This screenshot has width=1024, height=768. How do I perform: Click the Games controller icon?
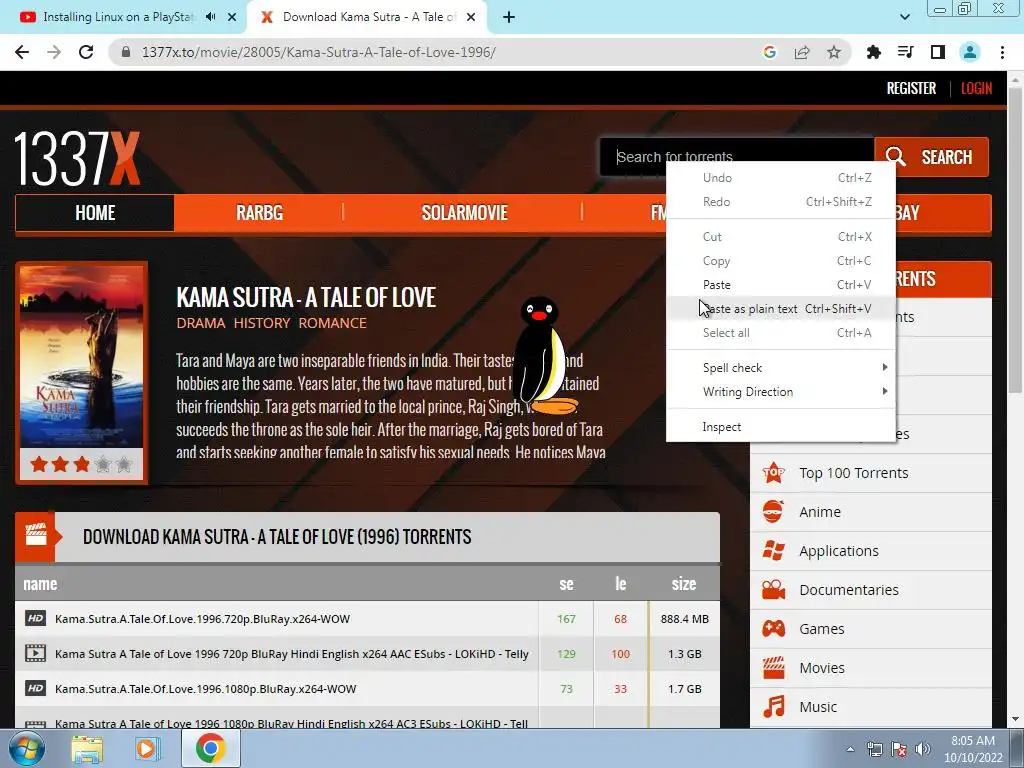click(x=774, y=629)
